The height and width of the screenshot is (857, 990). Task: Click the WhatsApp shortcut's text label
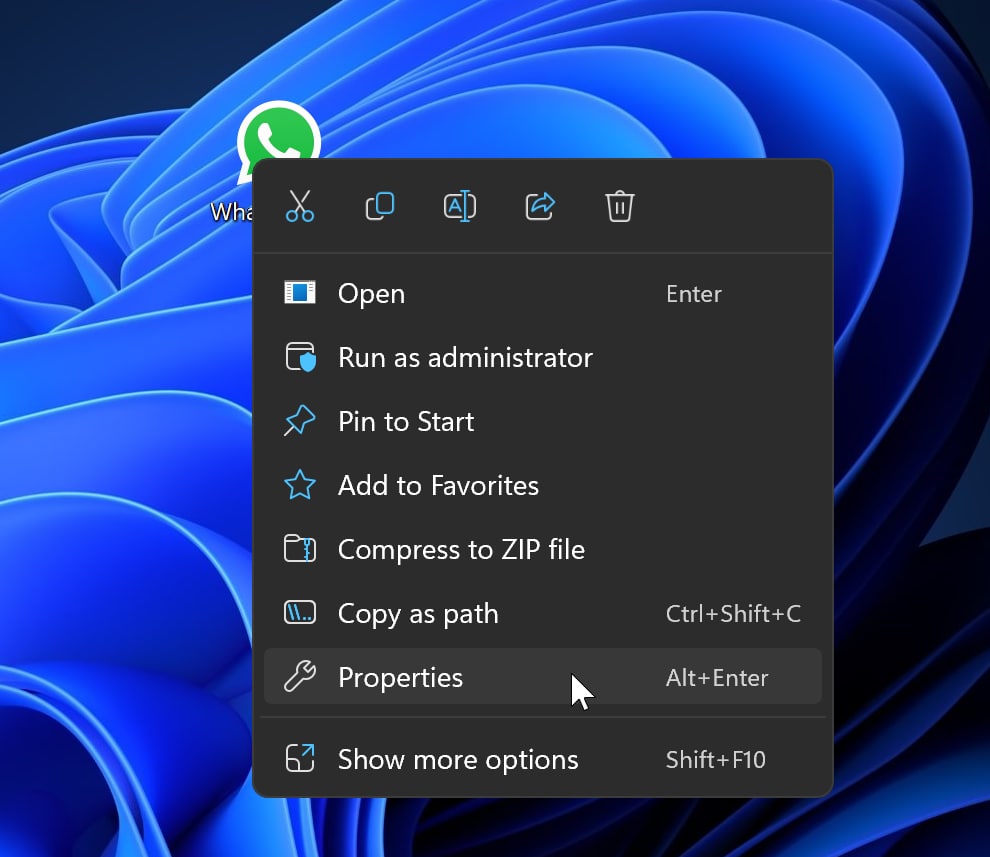pyautogui.click(x=231, y=212)
